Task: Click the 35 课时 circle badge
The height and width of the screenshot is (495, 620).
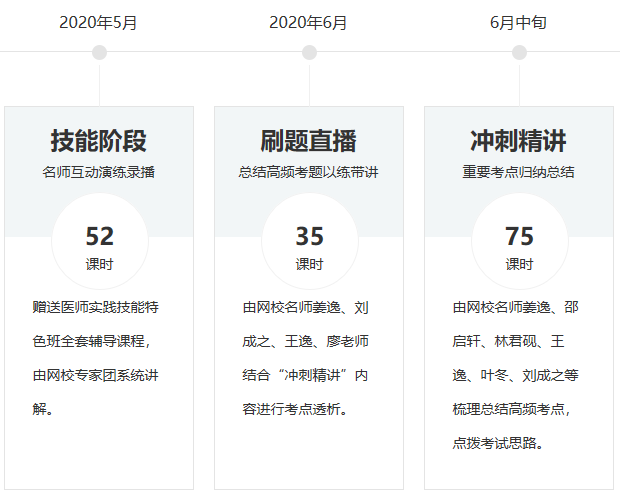Action: click(x=309, y=243)
